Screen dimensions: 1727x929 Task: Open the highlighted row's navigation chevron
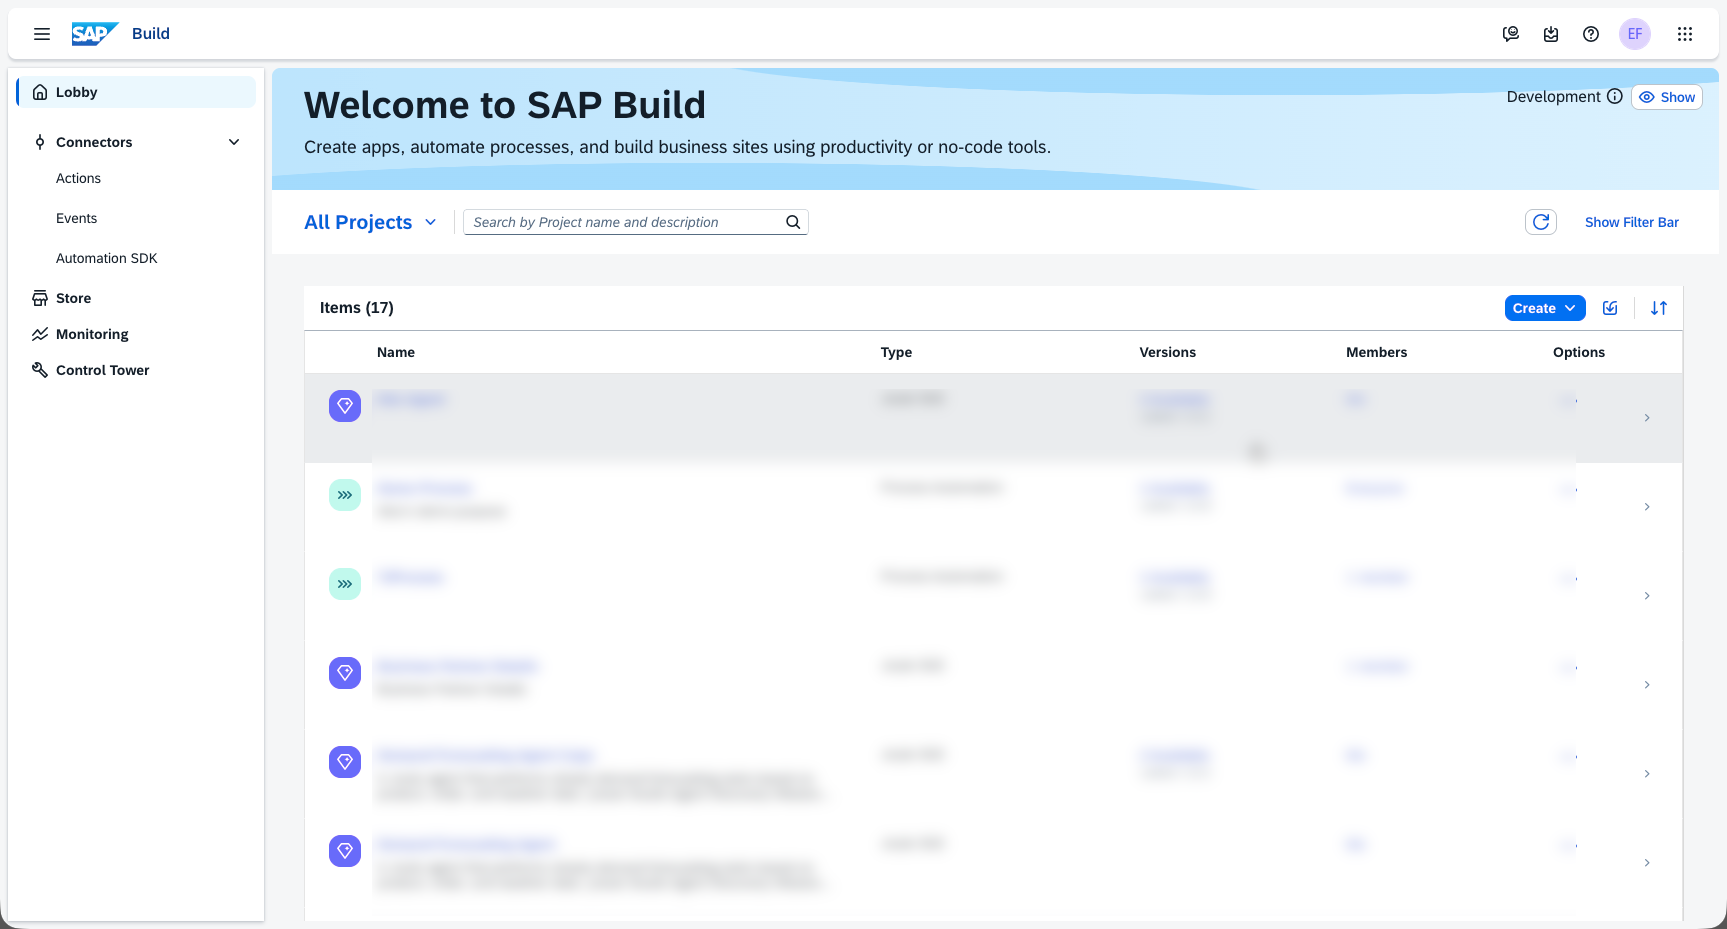pos(1647,418)
